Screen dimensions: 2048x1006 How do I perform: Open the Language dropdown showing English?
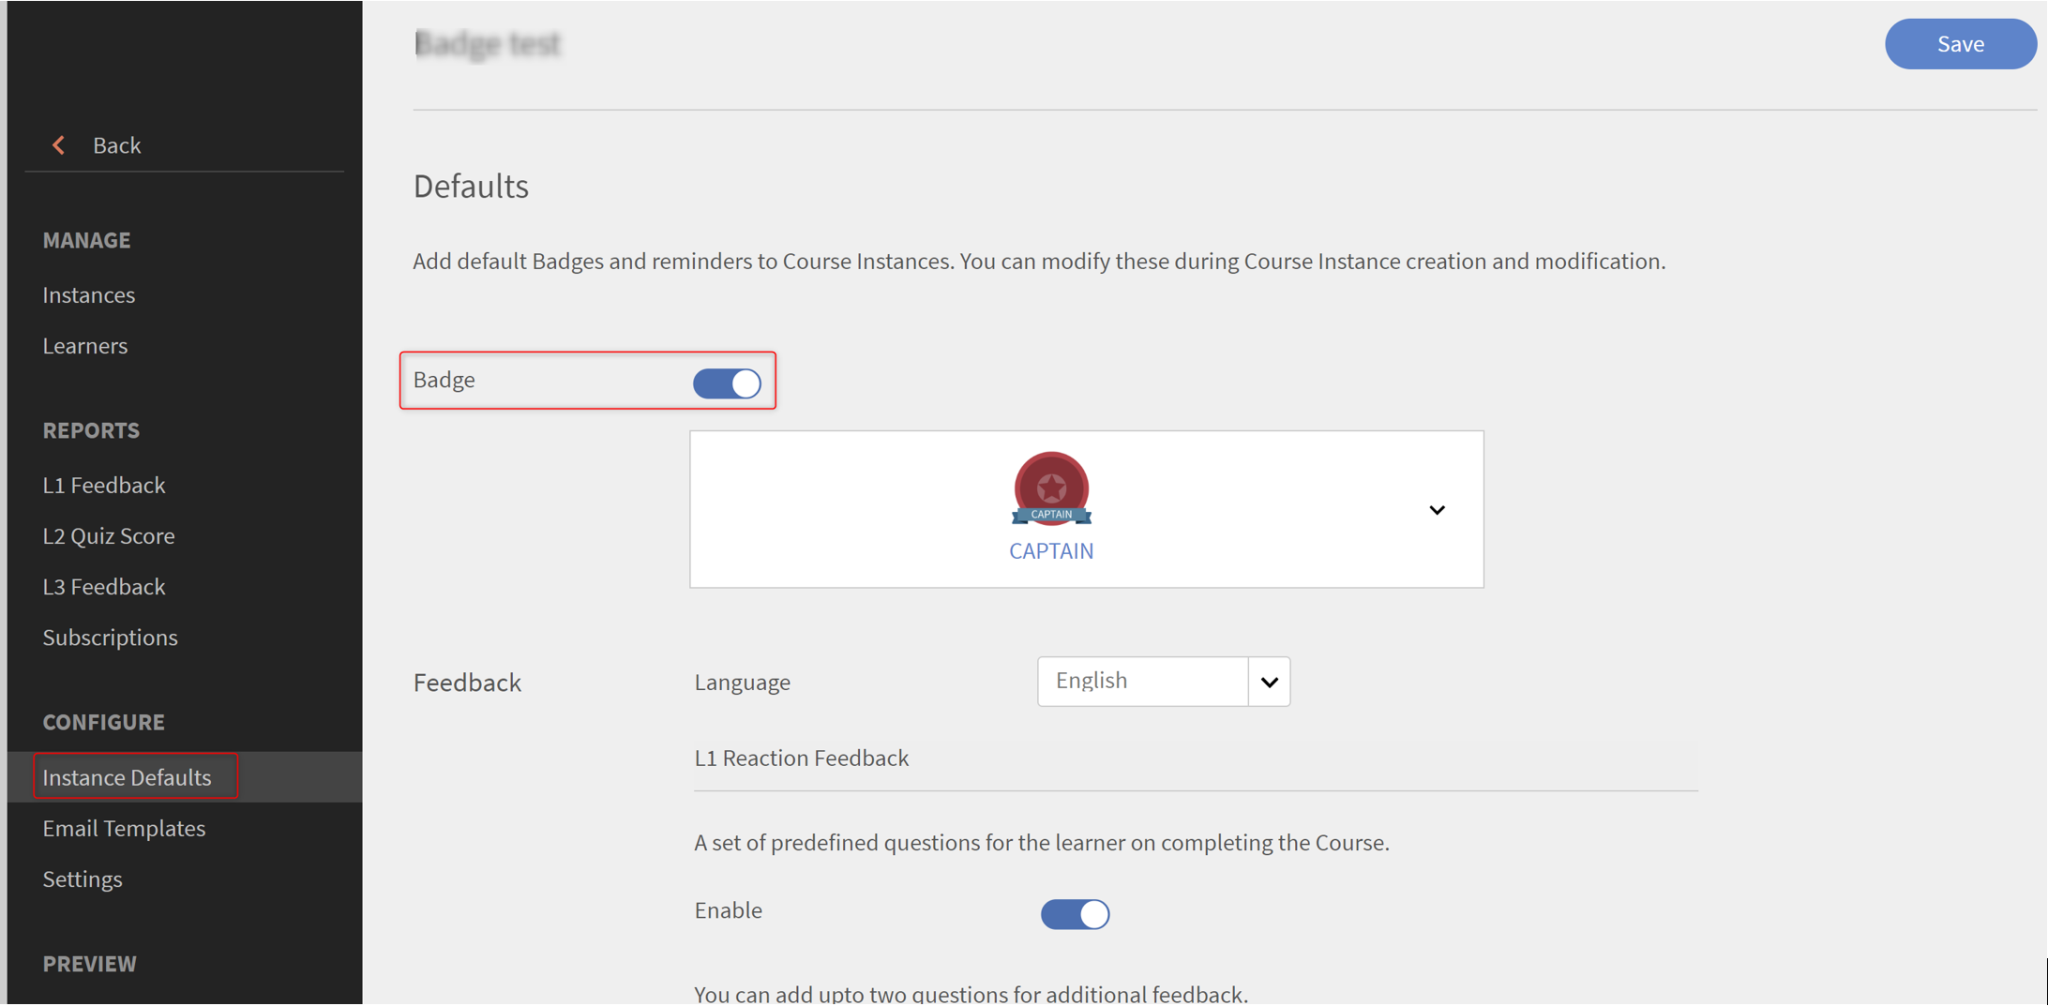(1268, 681)
